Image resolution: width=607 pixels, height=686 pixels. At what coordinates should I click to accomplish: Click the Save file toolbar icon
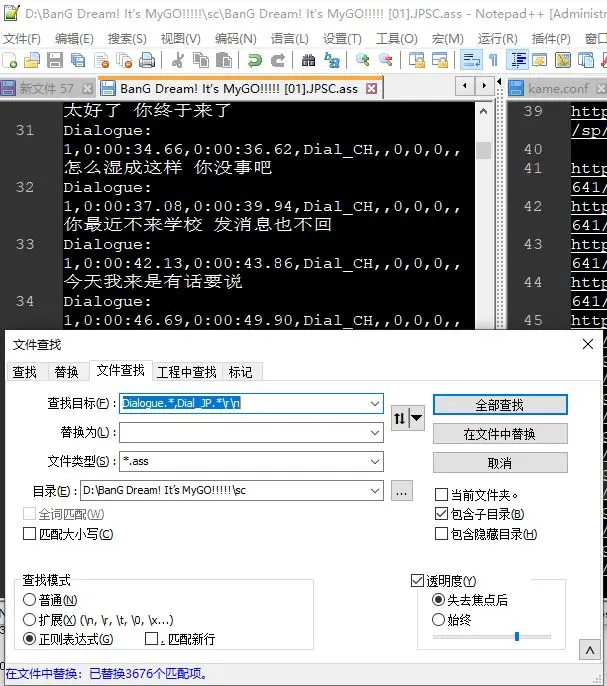pyautogui.click(x=55, y=60)
